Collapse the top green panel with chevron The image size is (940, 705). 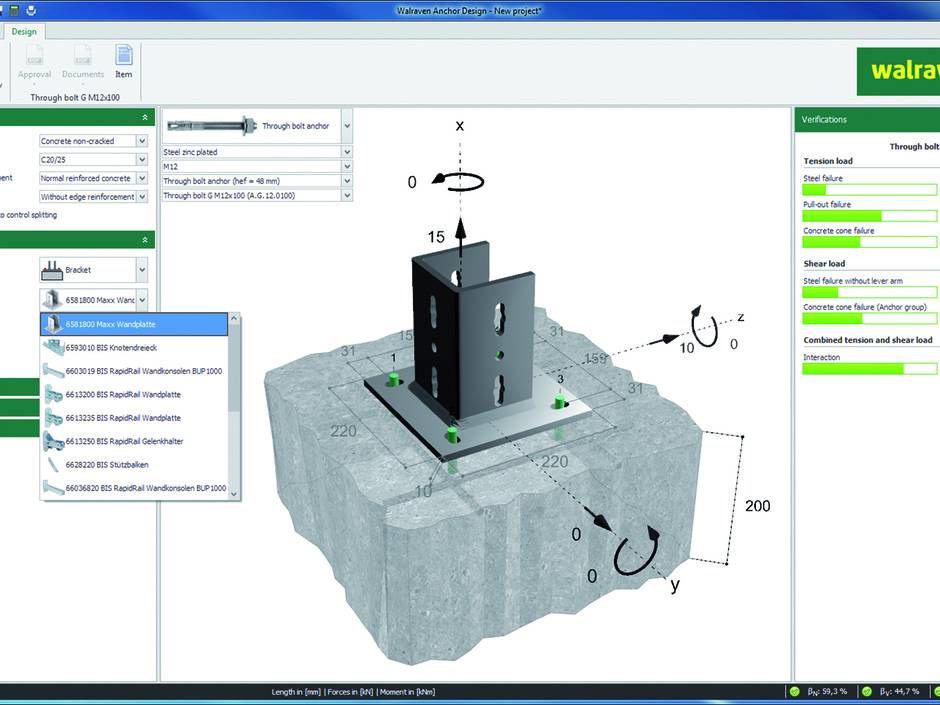146,118
